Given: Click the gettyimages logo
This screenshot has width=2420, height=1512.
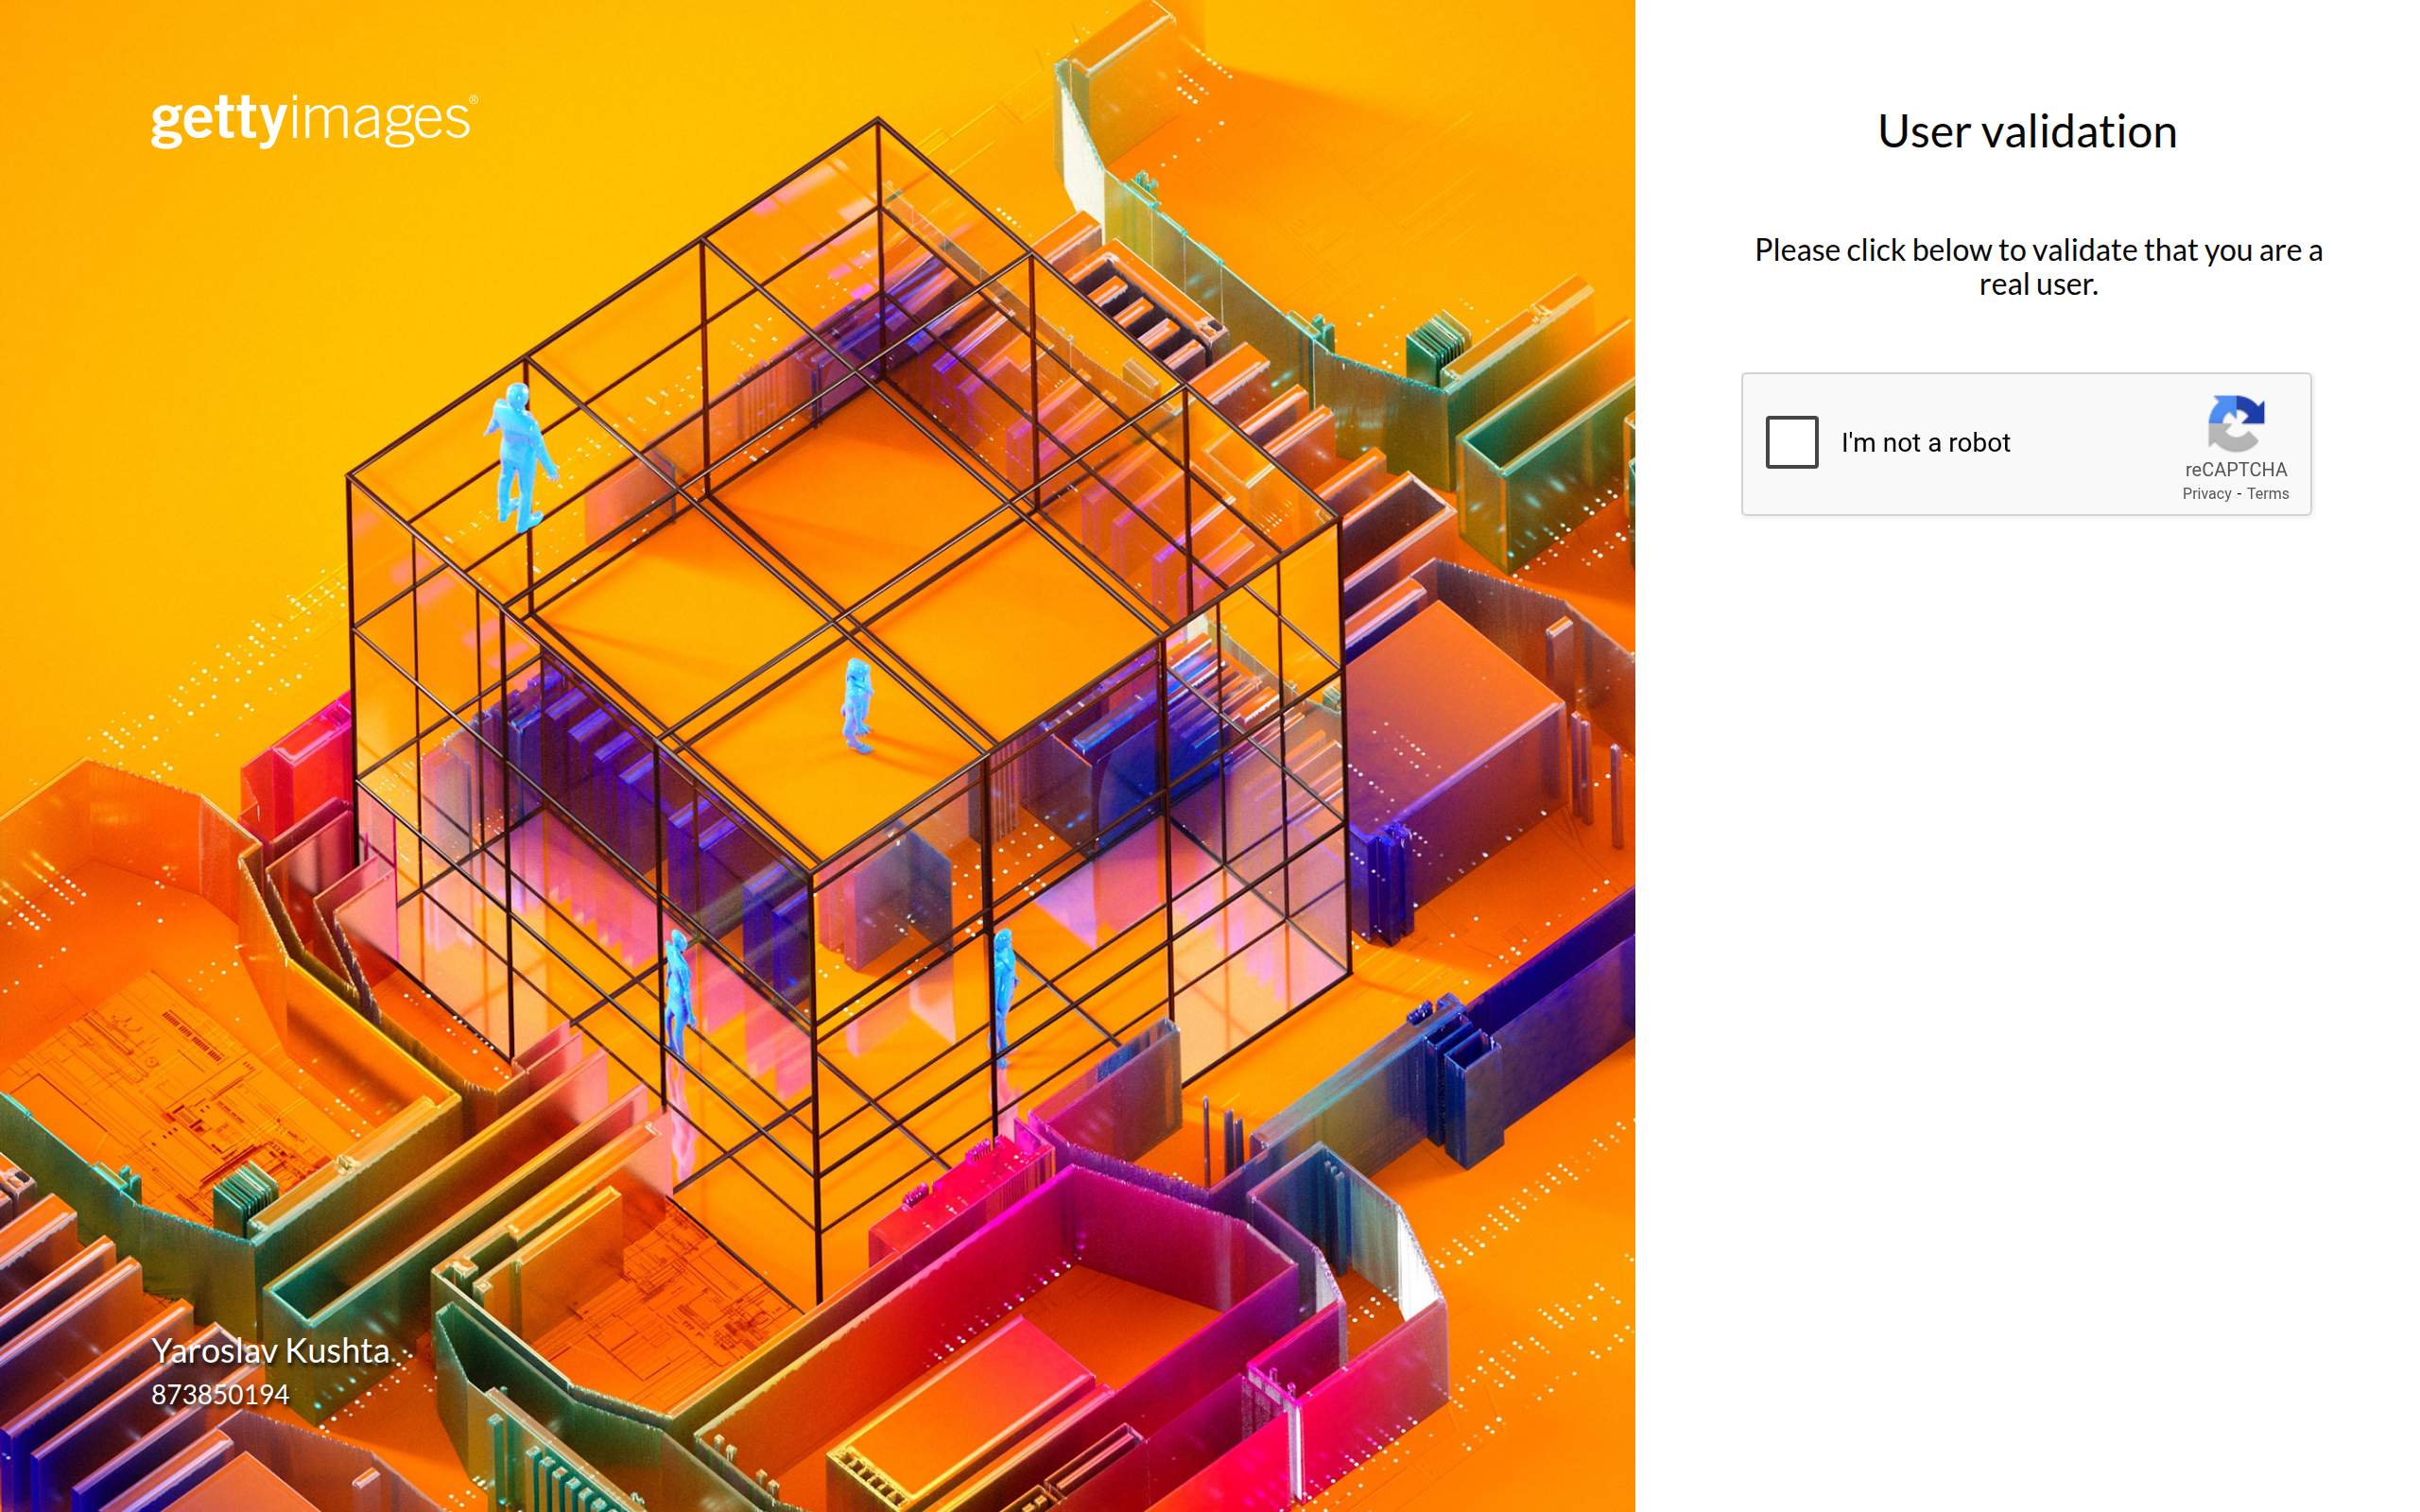Looking at the screenshot, I should tap(310, 120).
